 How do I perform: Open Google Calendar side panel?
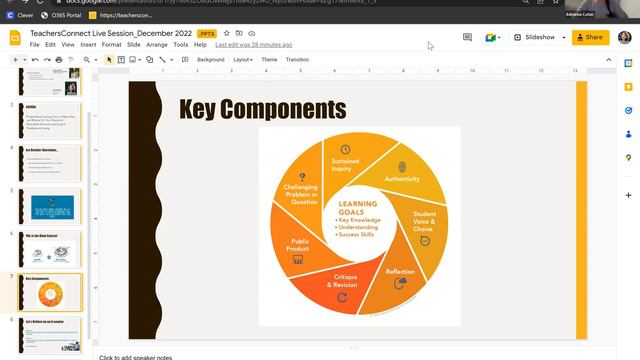tap(629, 63)
